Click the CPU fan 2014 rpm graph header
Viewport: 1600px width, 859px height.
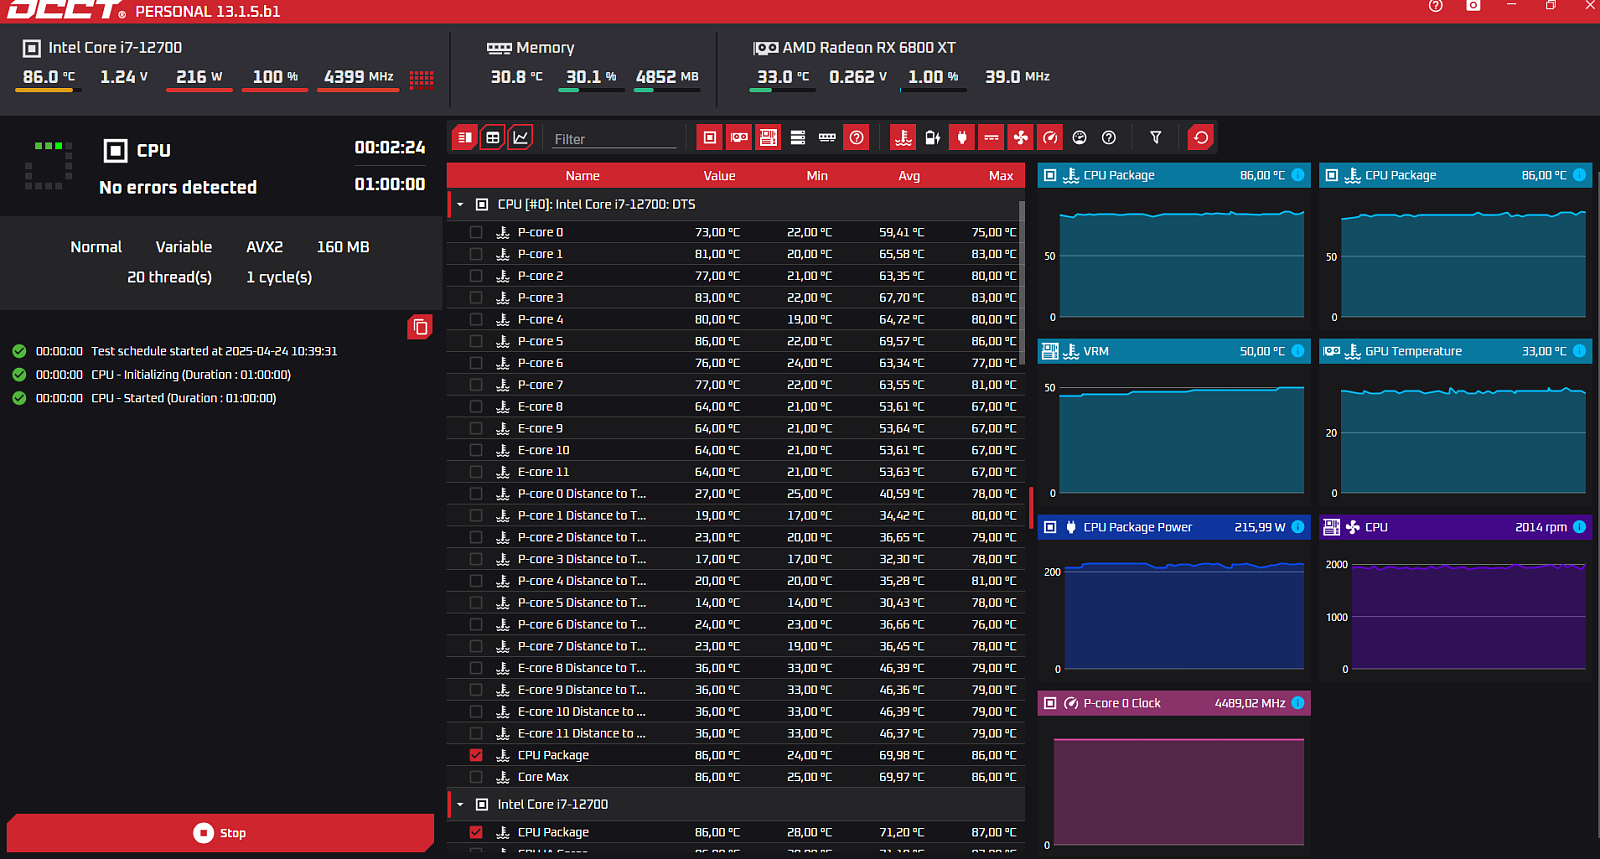click(x=1456, y=527)
